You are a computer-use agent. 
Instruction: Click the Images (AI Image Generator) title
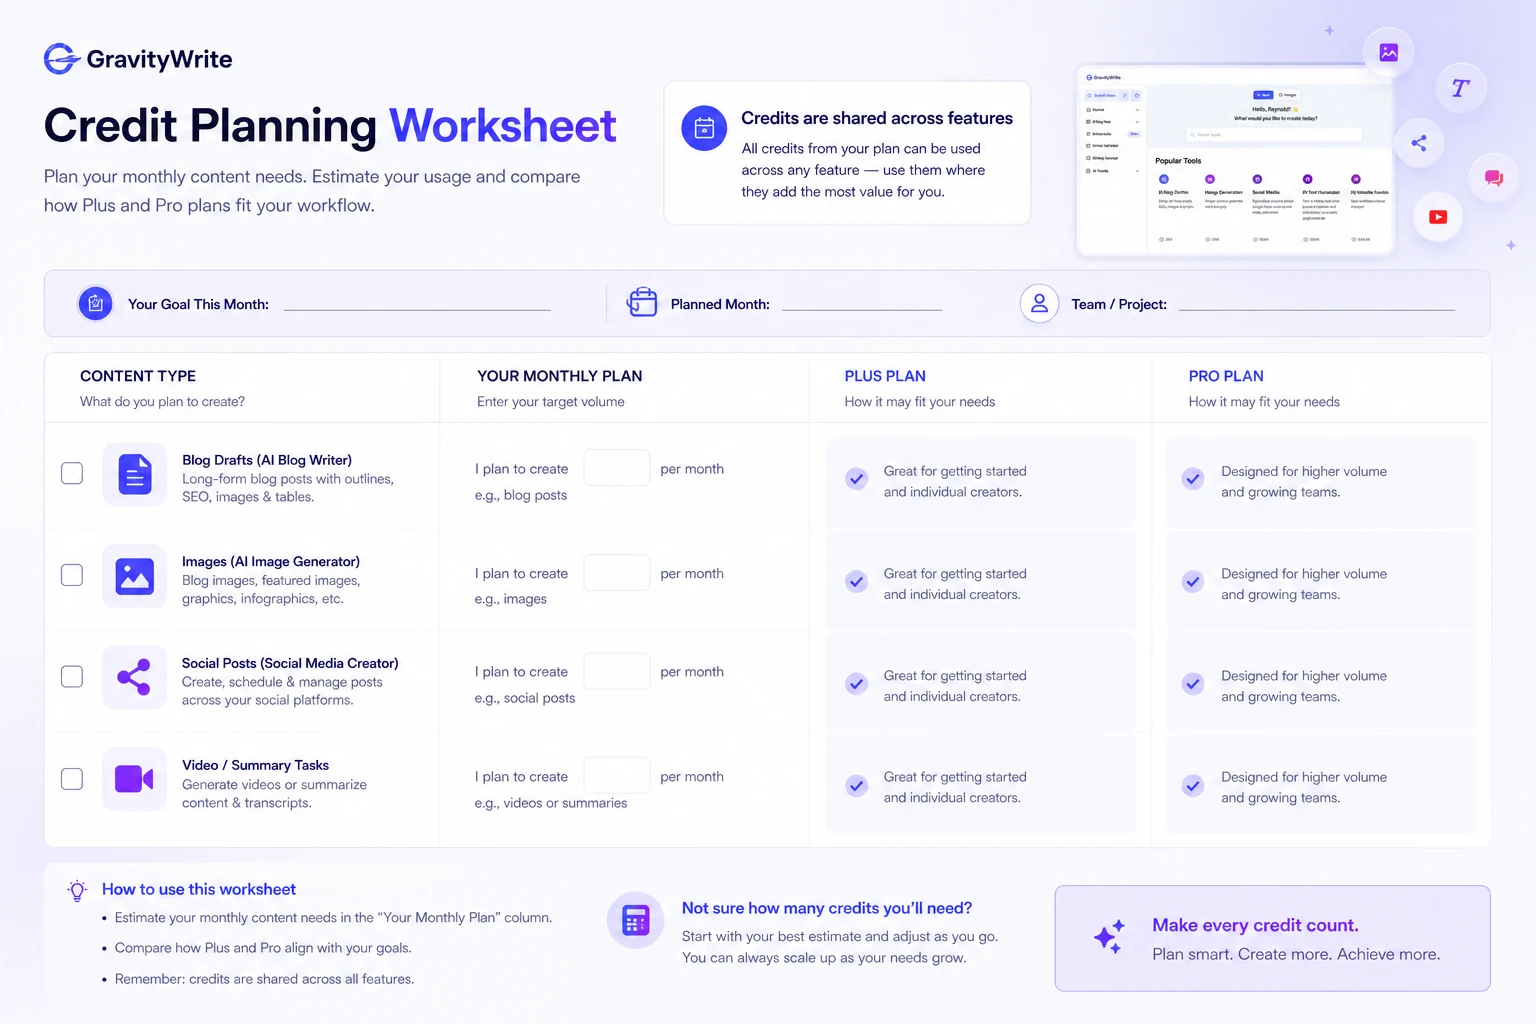pyautogui.click(x=271, y=562)
